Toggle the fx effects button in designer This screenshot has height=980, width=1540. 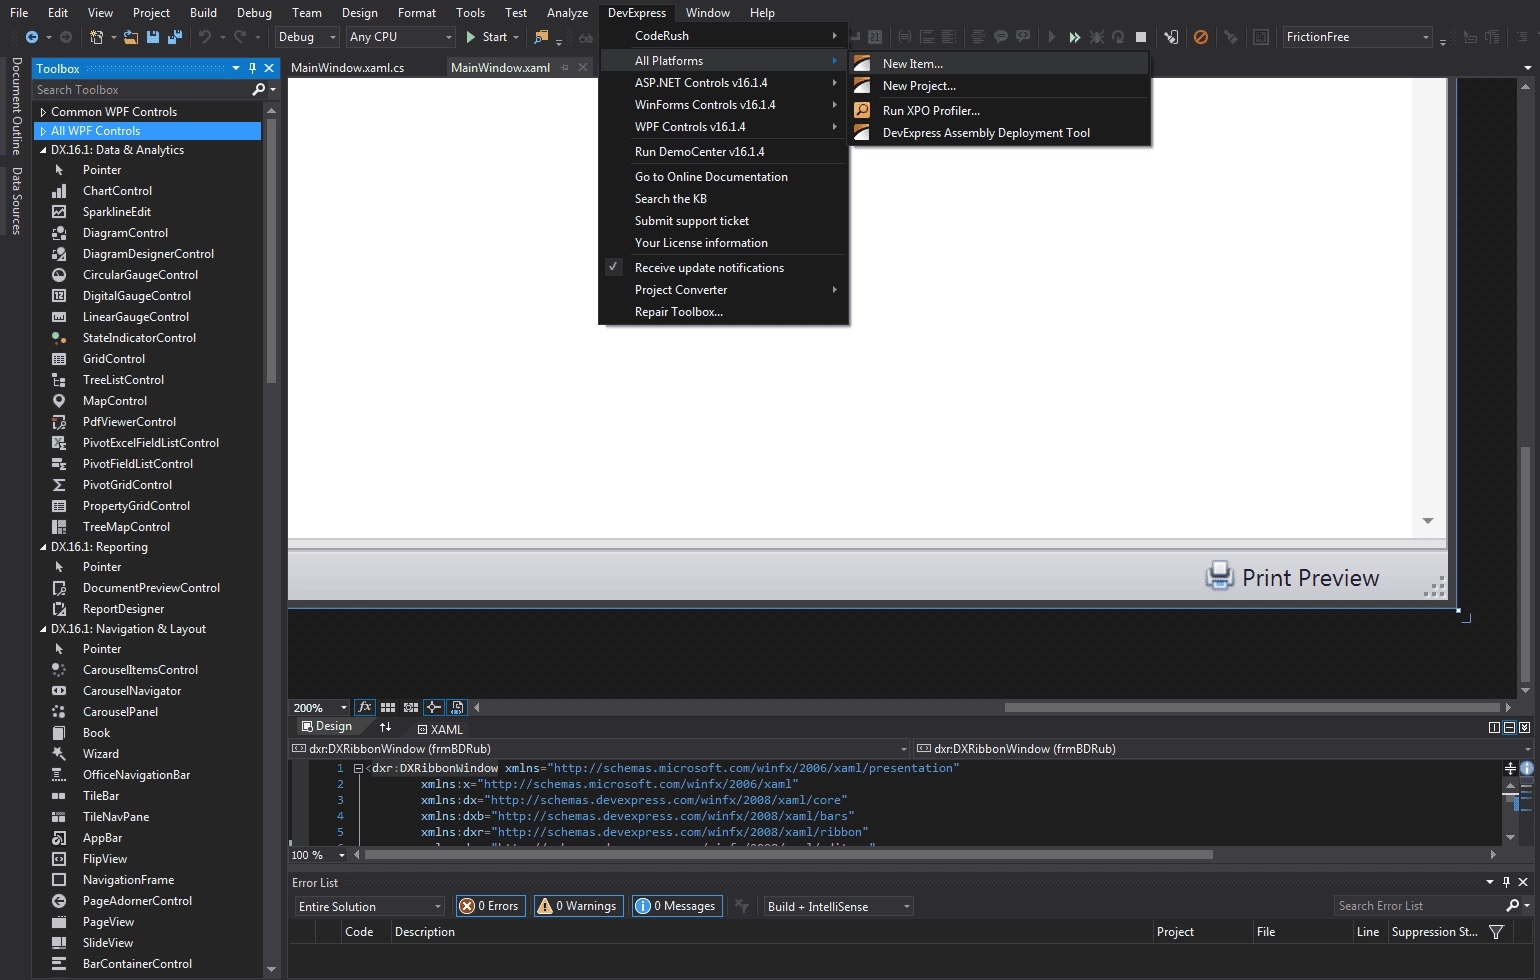pyautogui.click(x=365, y=707)
